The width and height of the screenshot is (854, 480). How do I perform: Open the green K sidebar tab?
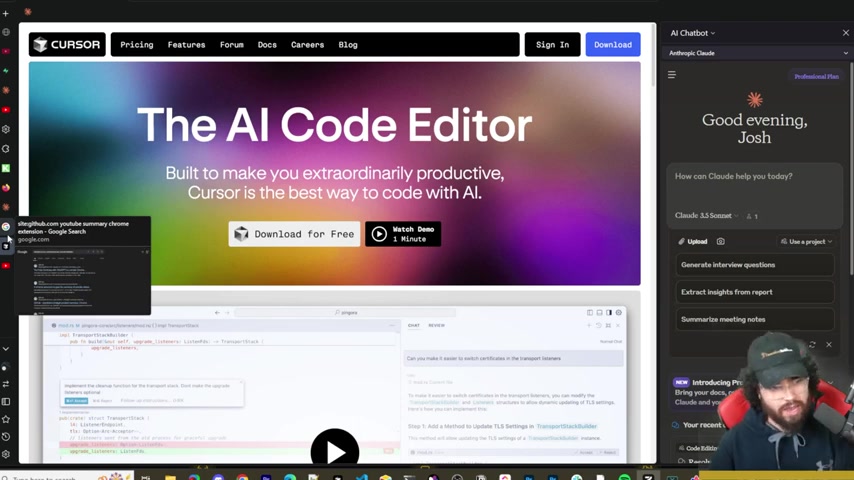(6, 168)
